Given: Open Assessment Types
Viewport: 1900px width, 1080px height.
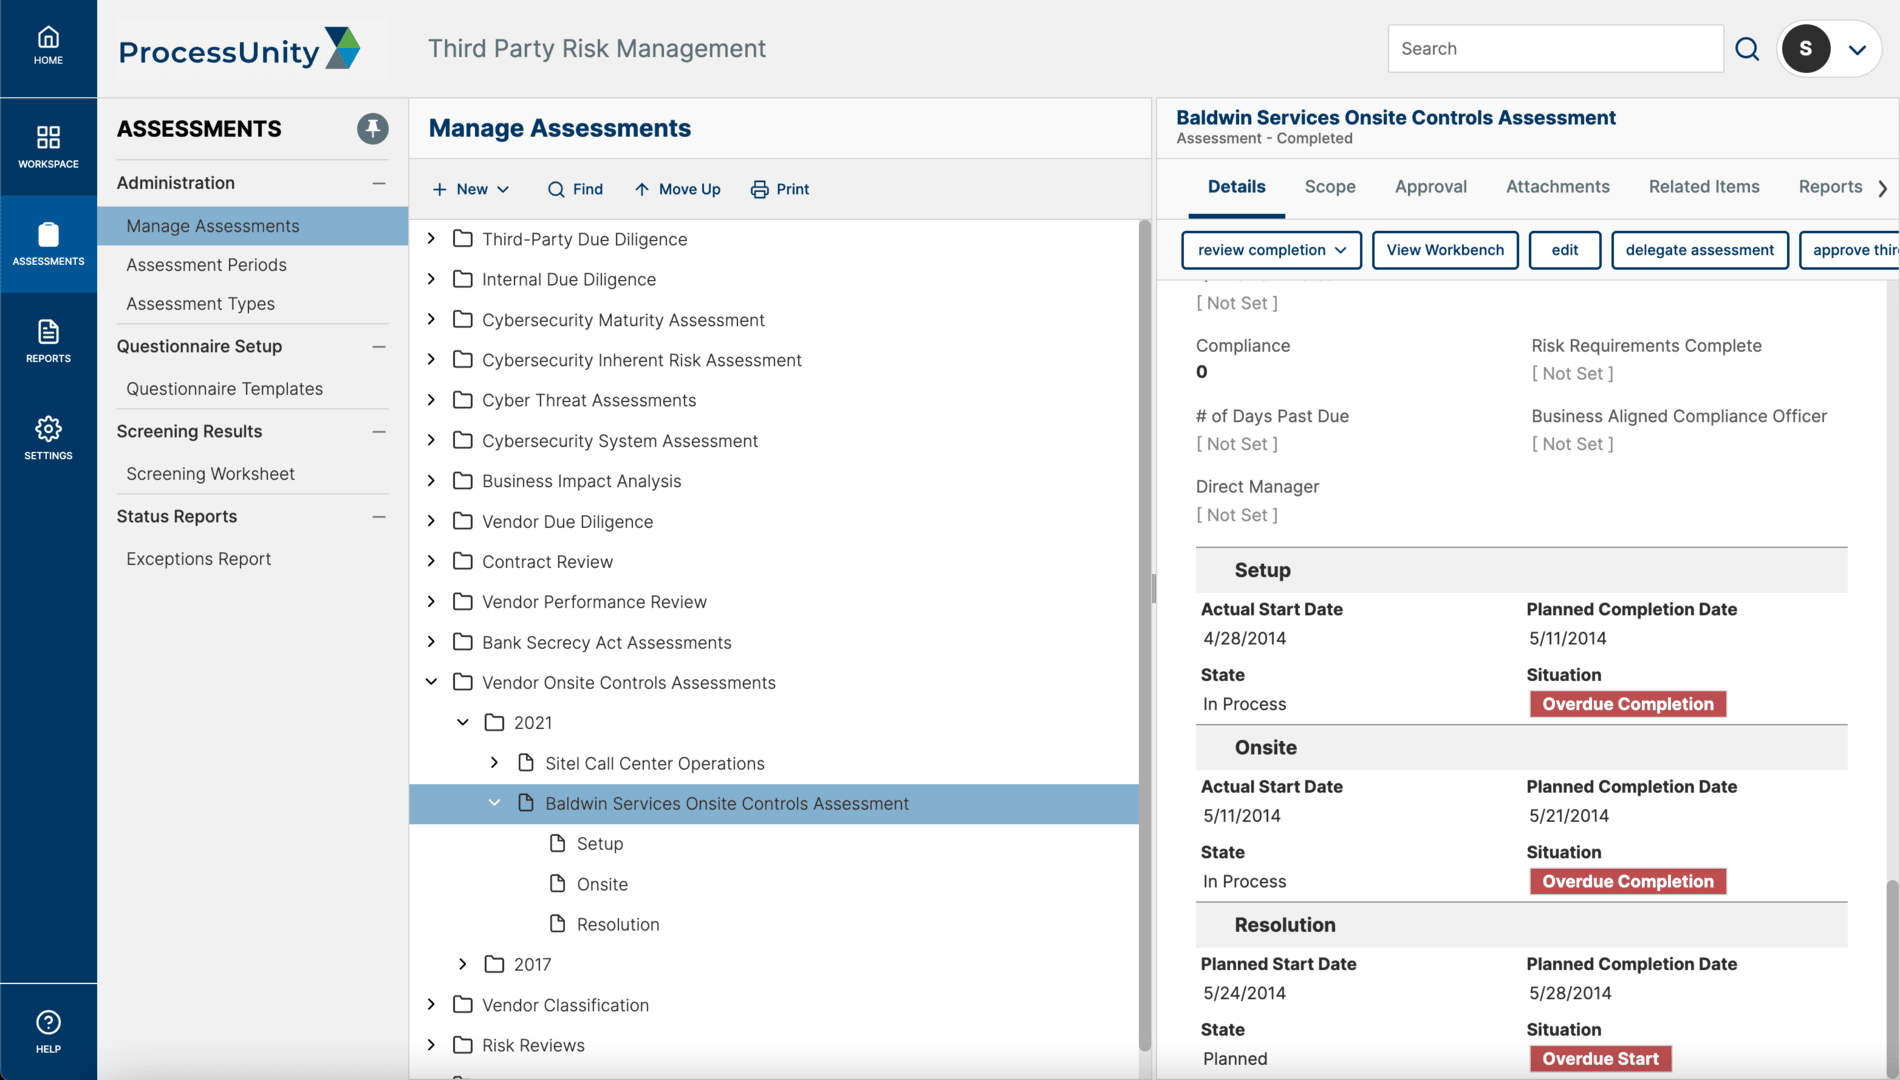Looking at the screenshot, I should point(200,304).
